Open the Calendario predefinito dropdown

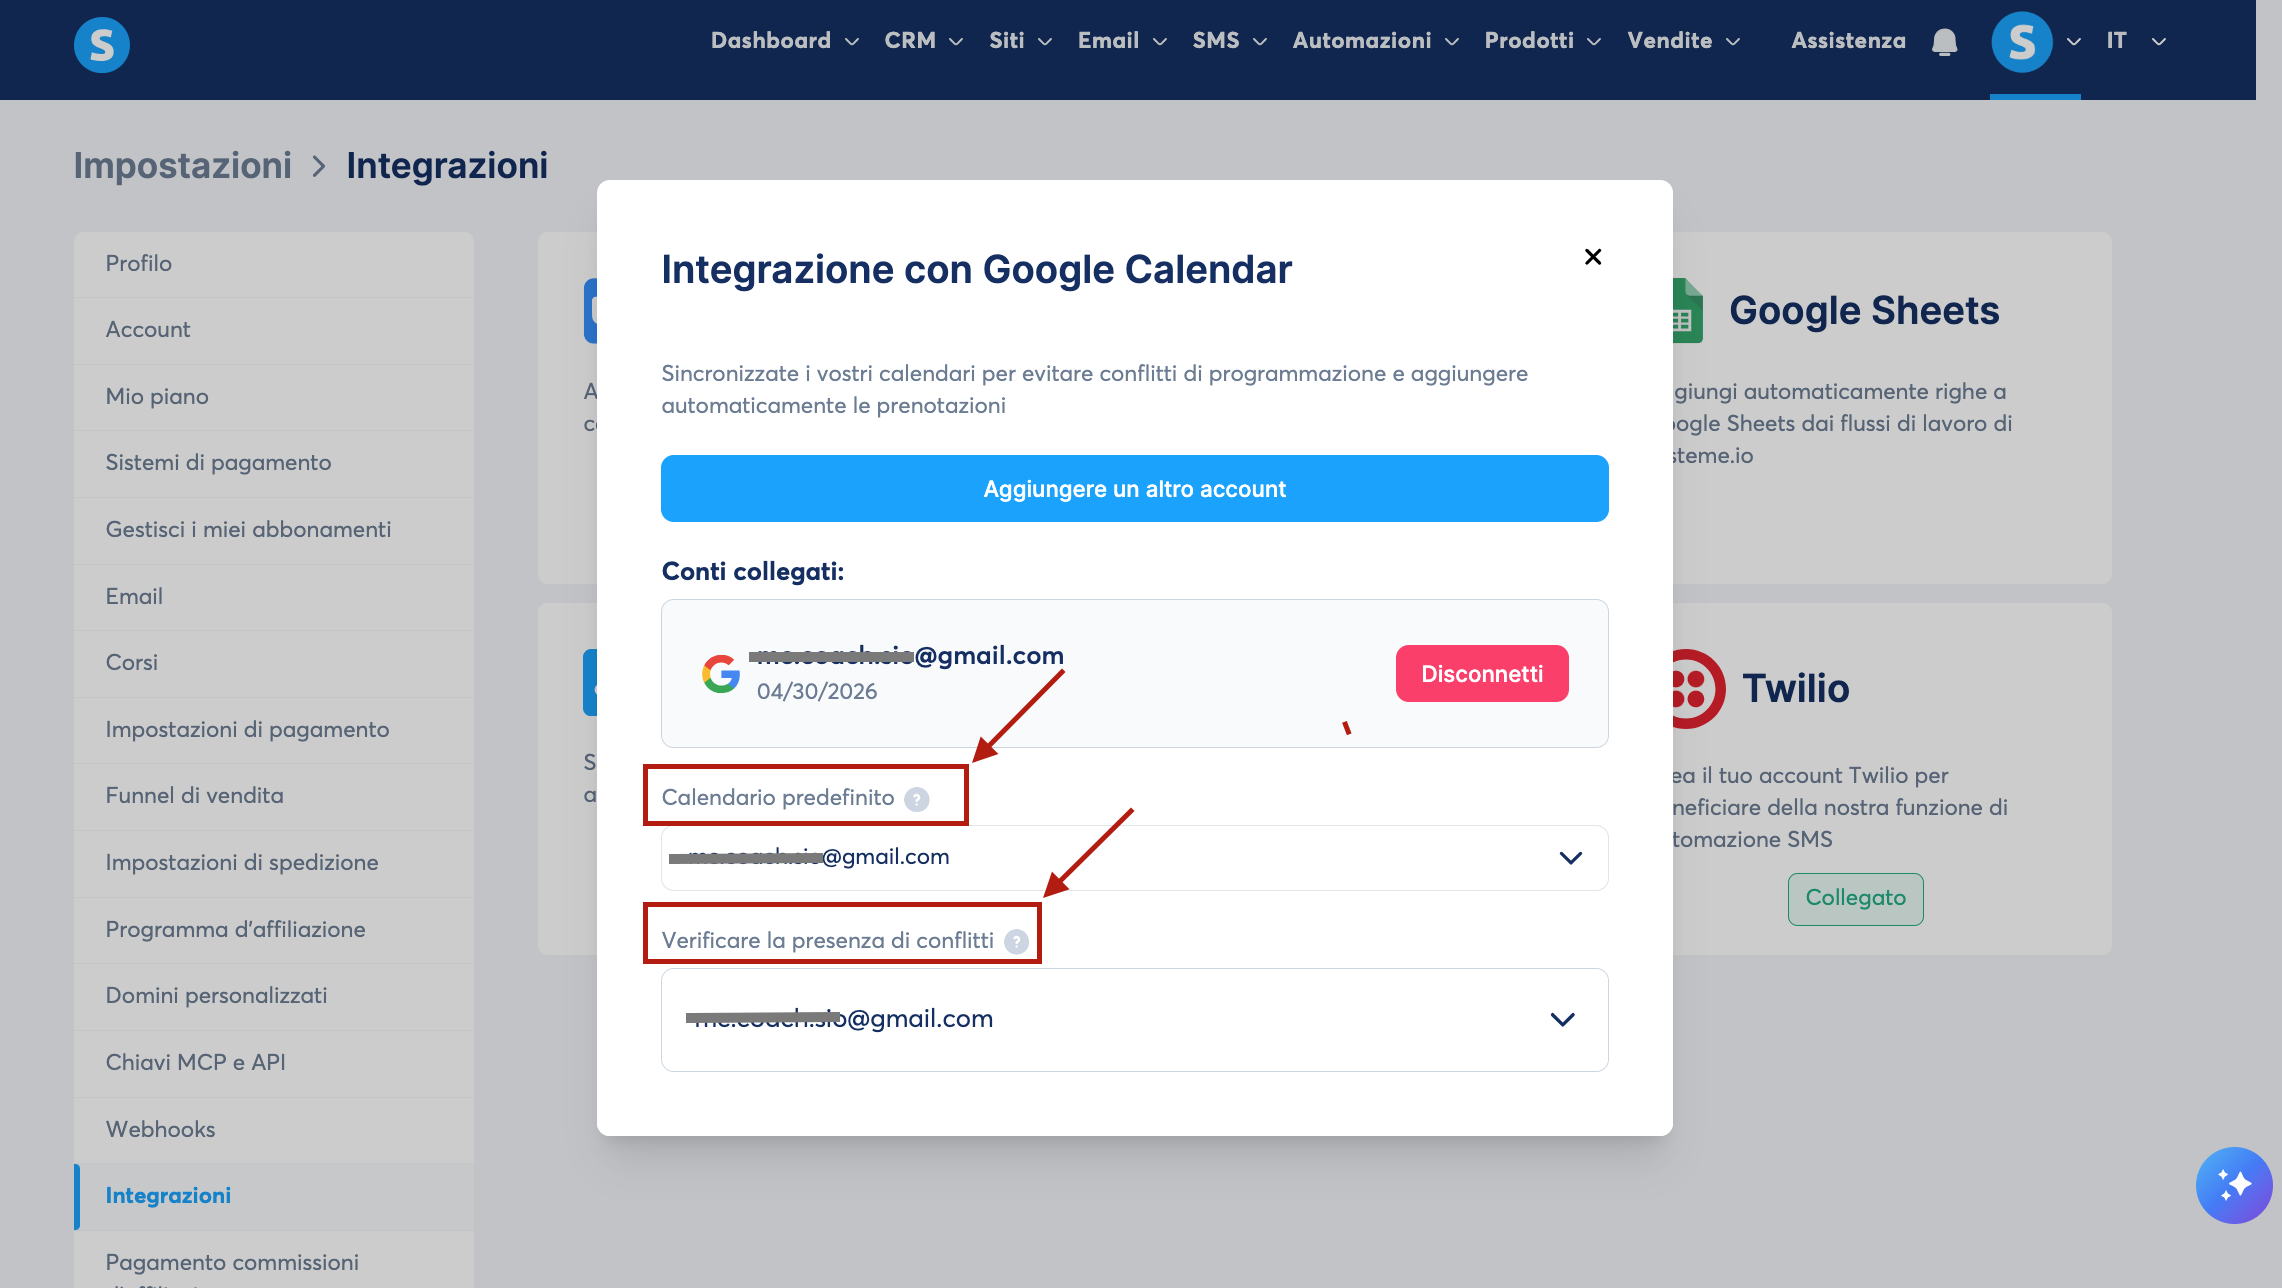click(x=1135, y=858)
